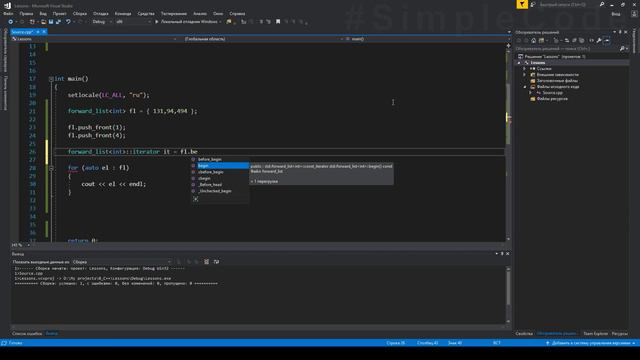Click the View Code icon in Solution Explorer toolbar

591,40
